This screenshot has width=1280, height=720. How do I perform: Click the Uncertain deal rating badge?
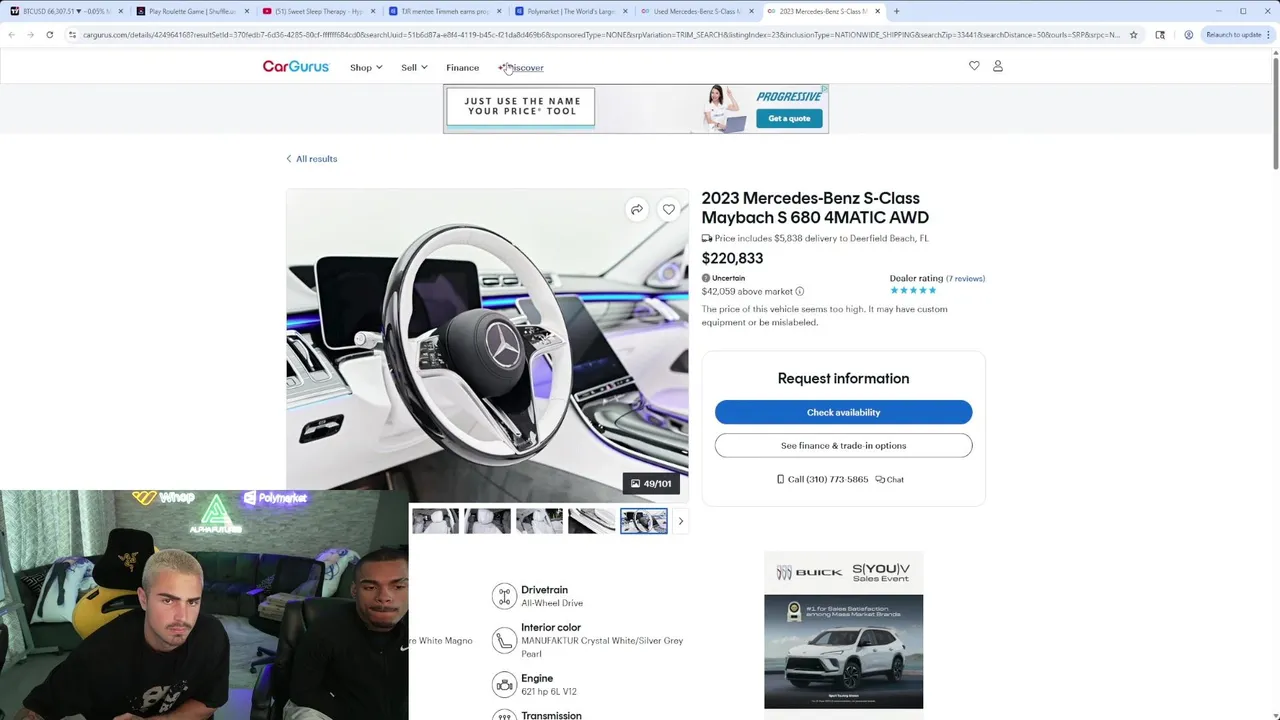(x=723, y=278)
